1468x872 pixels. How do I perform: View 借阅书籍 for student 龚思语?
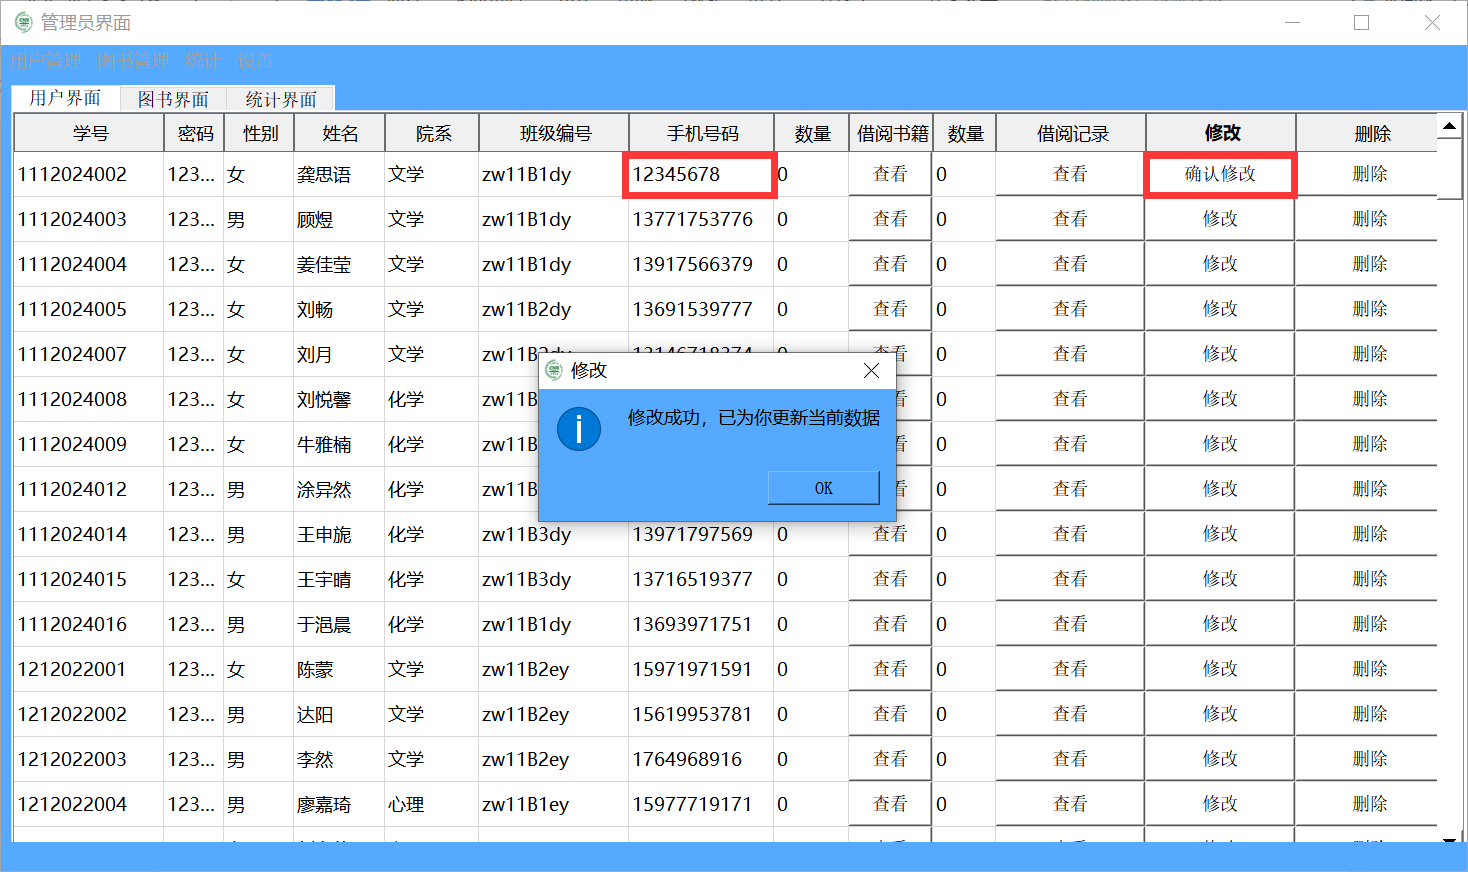click(x=890, y=174)
